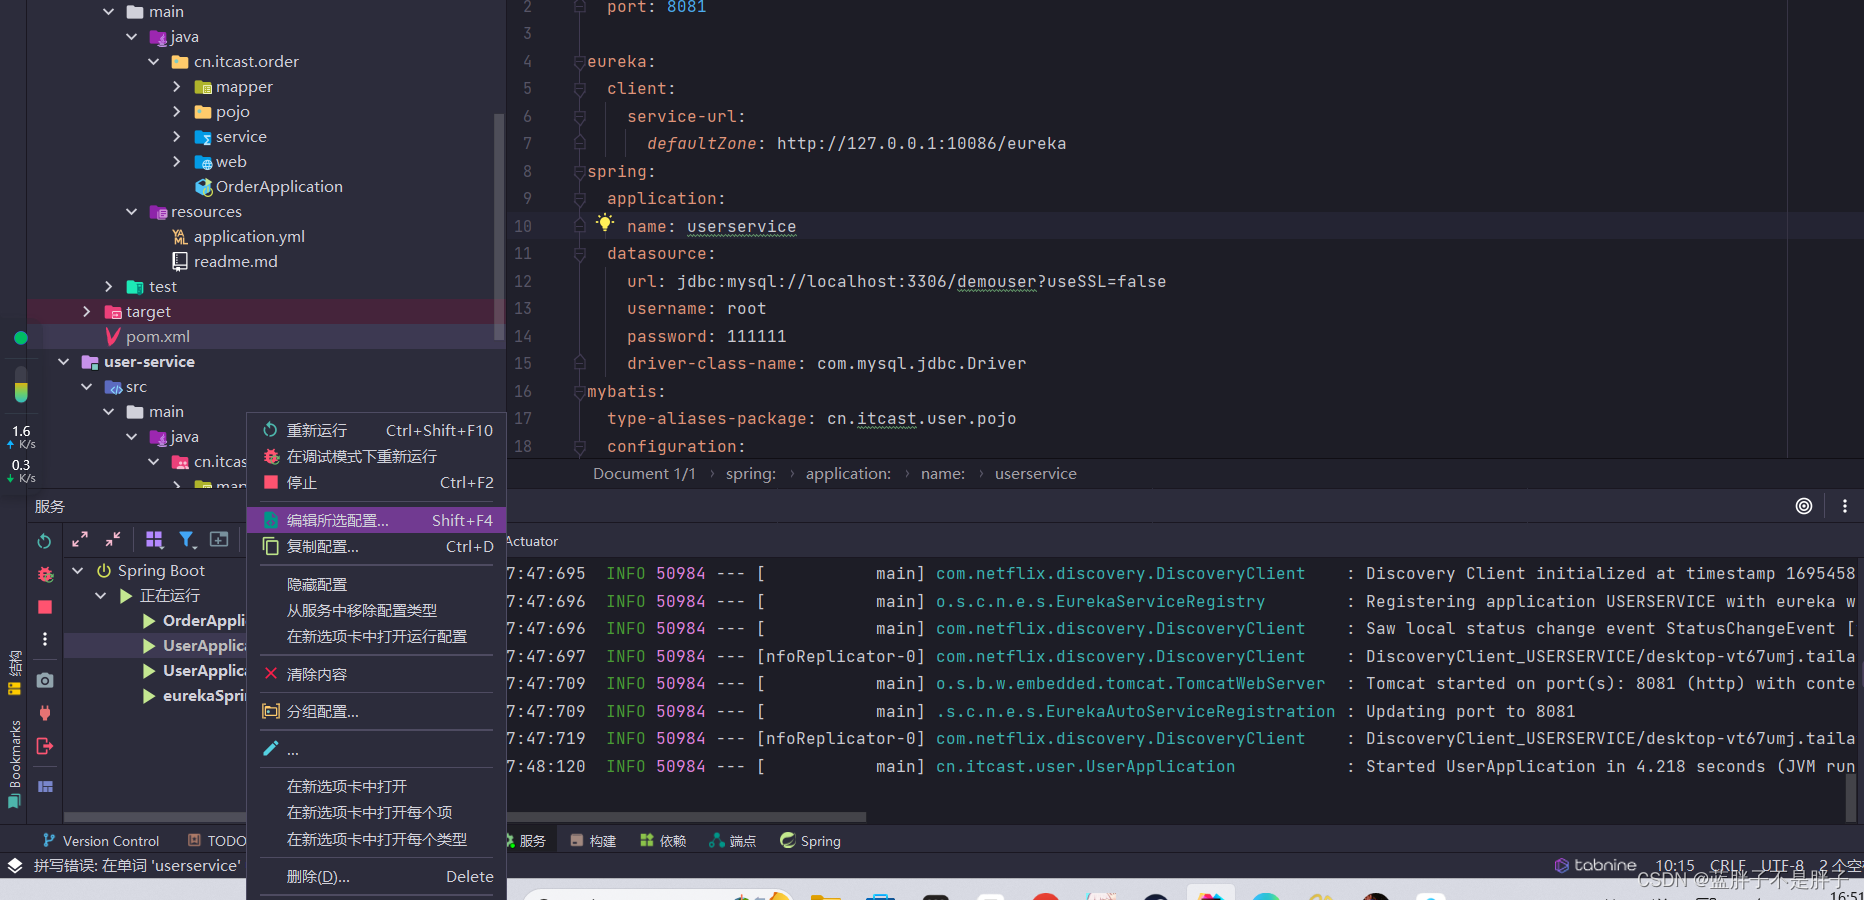Open the 端点 endpoints tool window tab

732,841
